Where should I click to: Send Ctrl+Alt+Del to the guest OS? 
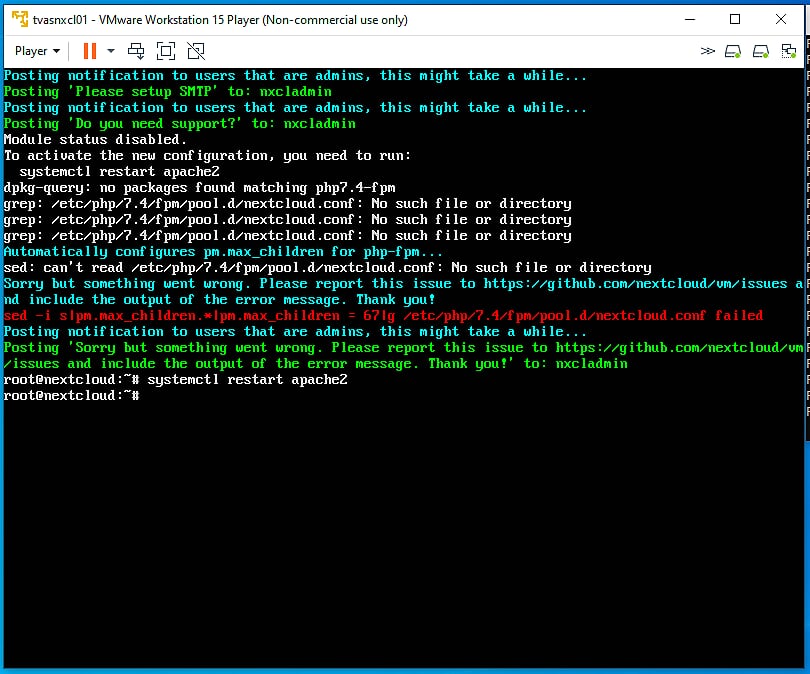[135, 51]
